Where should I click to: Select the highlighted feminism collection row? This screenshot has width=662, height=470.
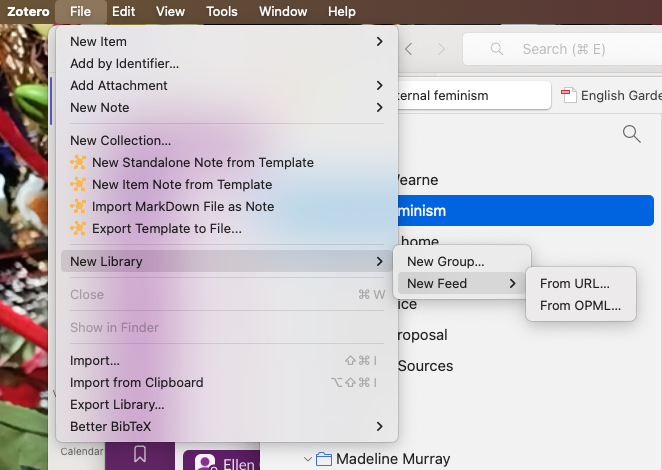(x=525, y=210)
